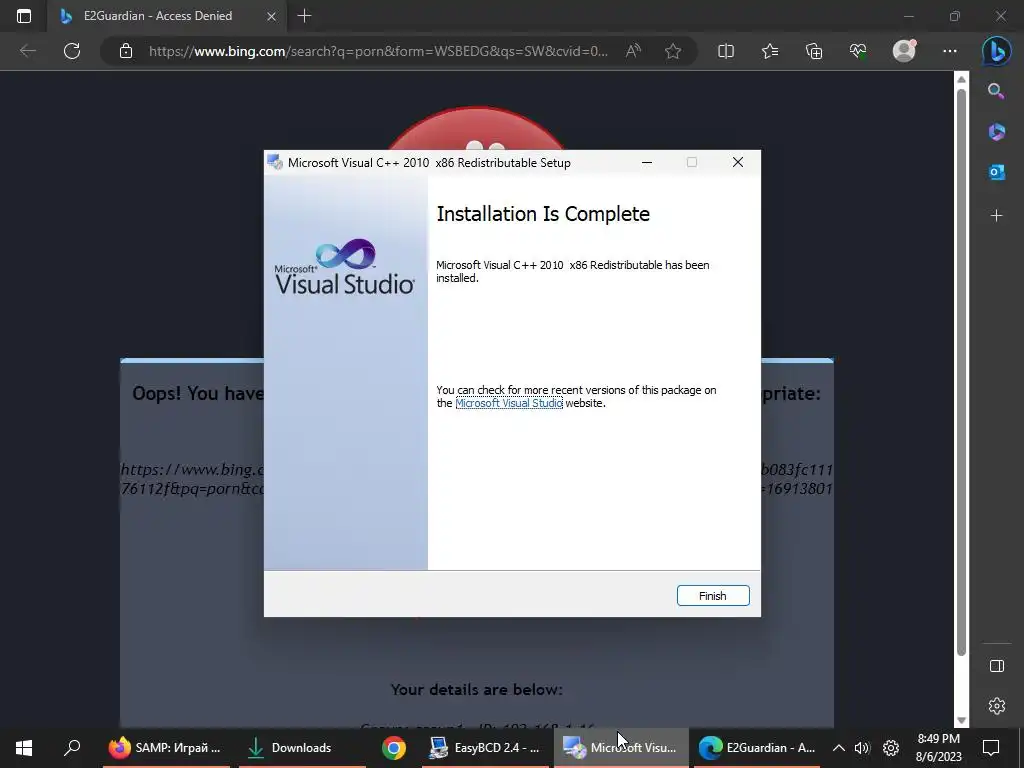
Task: Open Windows taskbar search
Action: coord(72,748)
